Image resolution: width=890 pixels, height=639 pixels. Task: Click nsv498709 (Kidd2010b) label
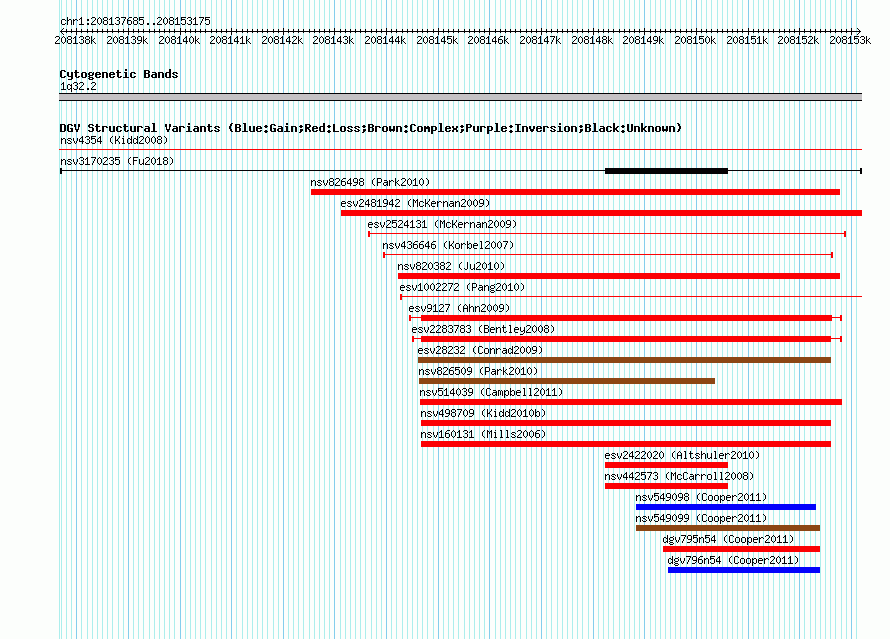click(483, 413)
